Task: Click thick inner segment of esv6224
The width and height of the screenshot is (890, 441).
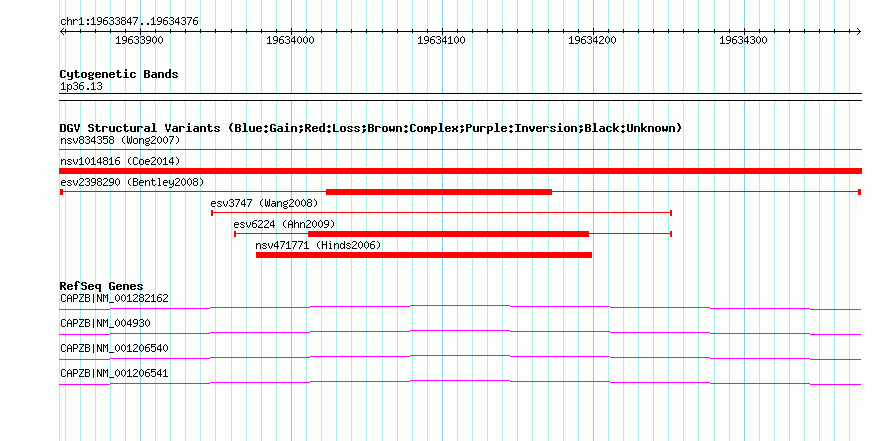Action: pyautogui.click(x=448, y=234)
